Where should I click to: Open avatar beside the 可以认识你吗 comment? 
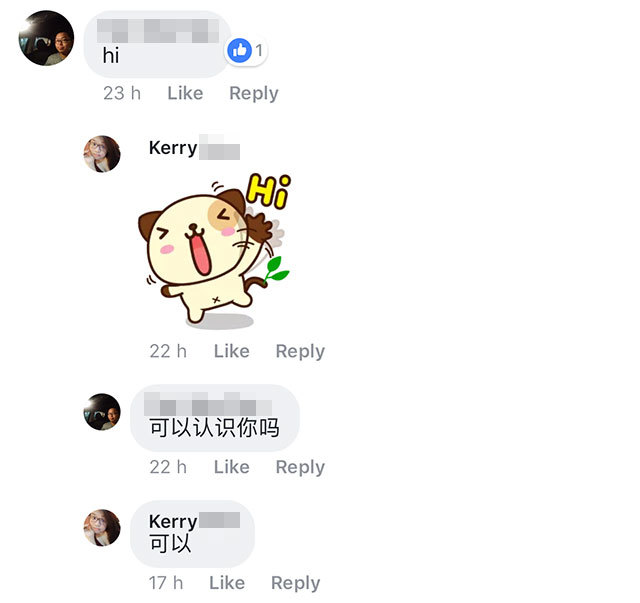[x=102, y=412]
